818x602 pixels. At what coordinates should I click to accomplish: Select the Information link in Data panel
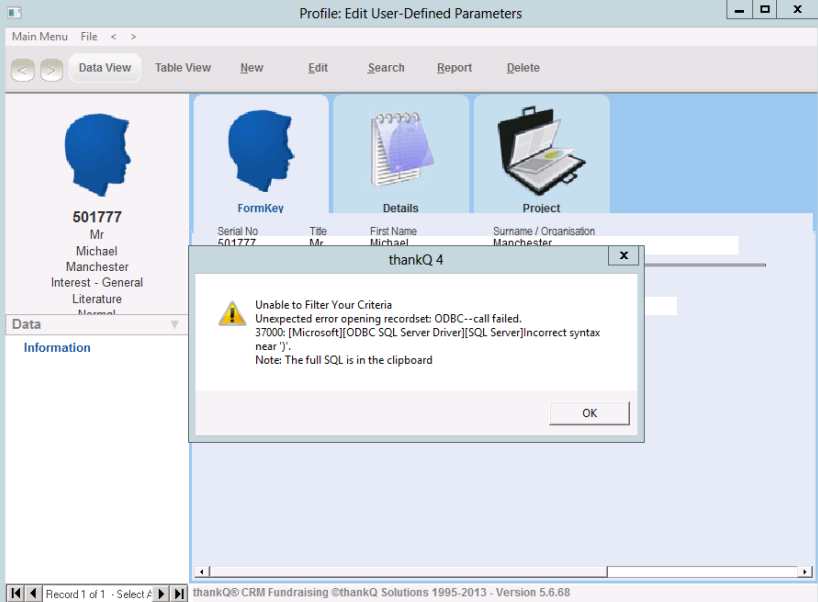tap(57, 348)
